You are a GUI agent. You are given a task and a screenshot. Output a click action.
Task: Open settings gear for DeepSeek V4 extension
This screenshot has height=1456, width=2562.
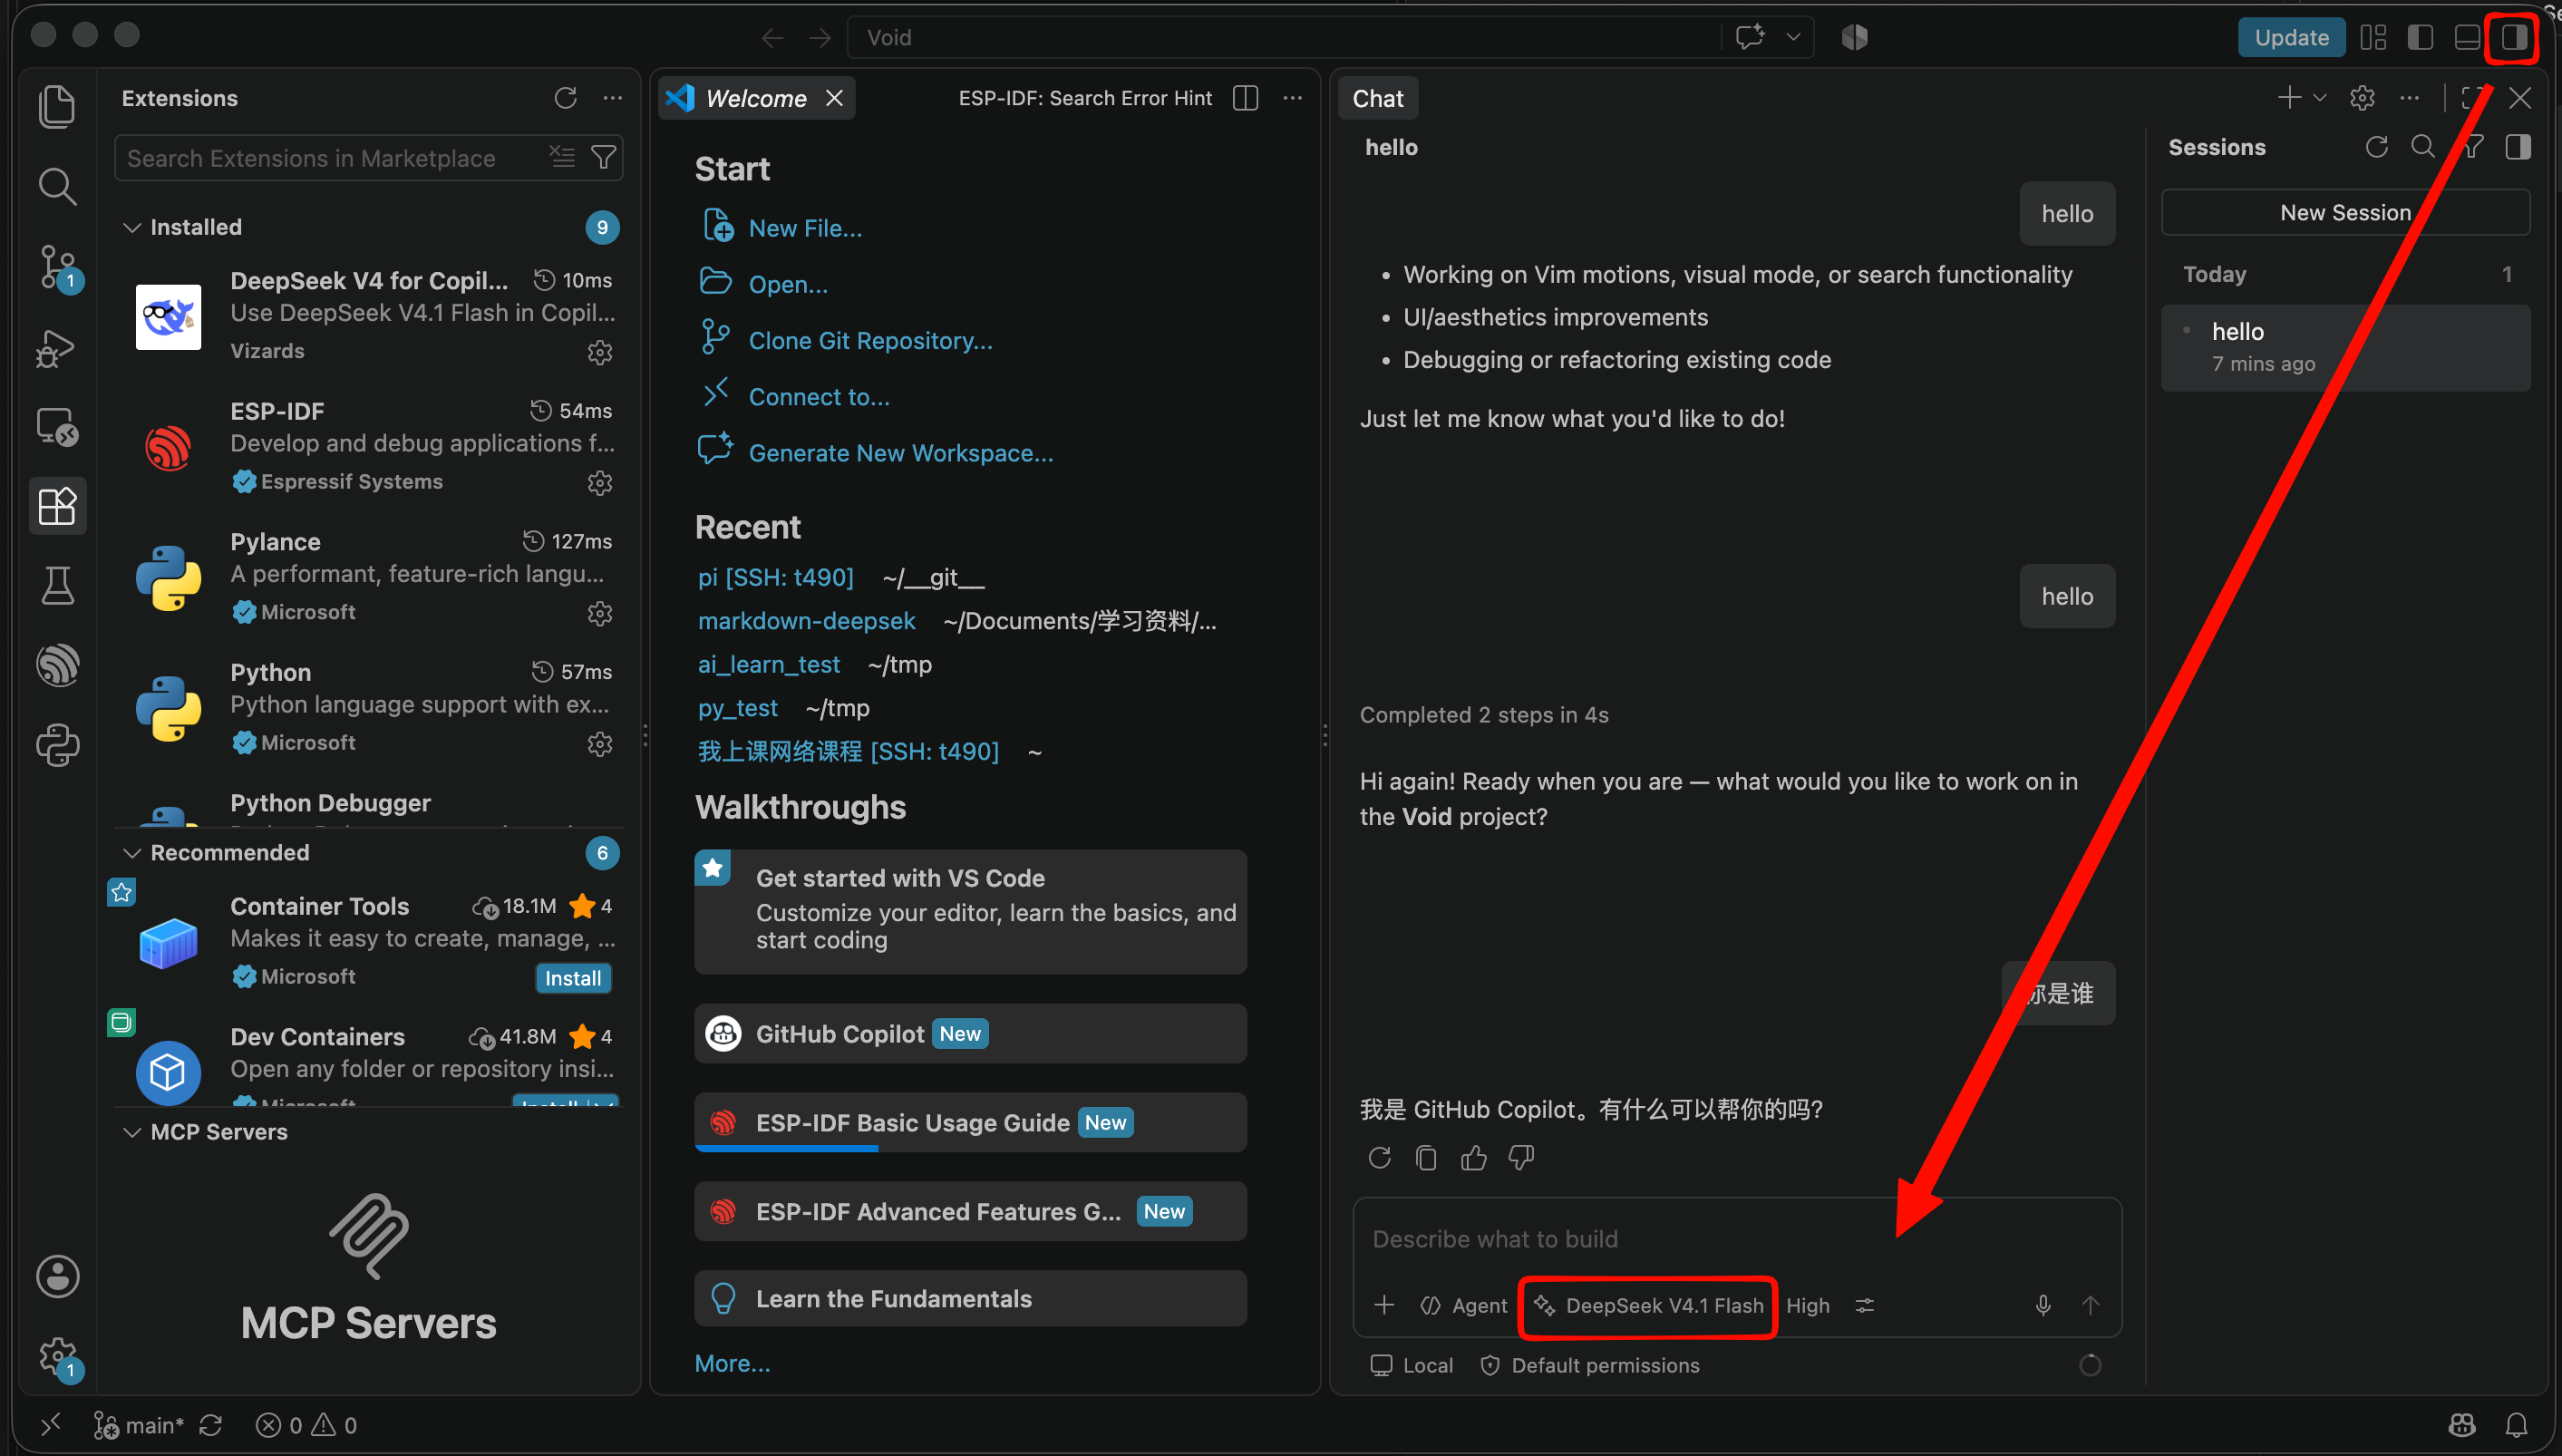coord(600,352)
